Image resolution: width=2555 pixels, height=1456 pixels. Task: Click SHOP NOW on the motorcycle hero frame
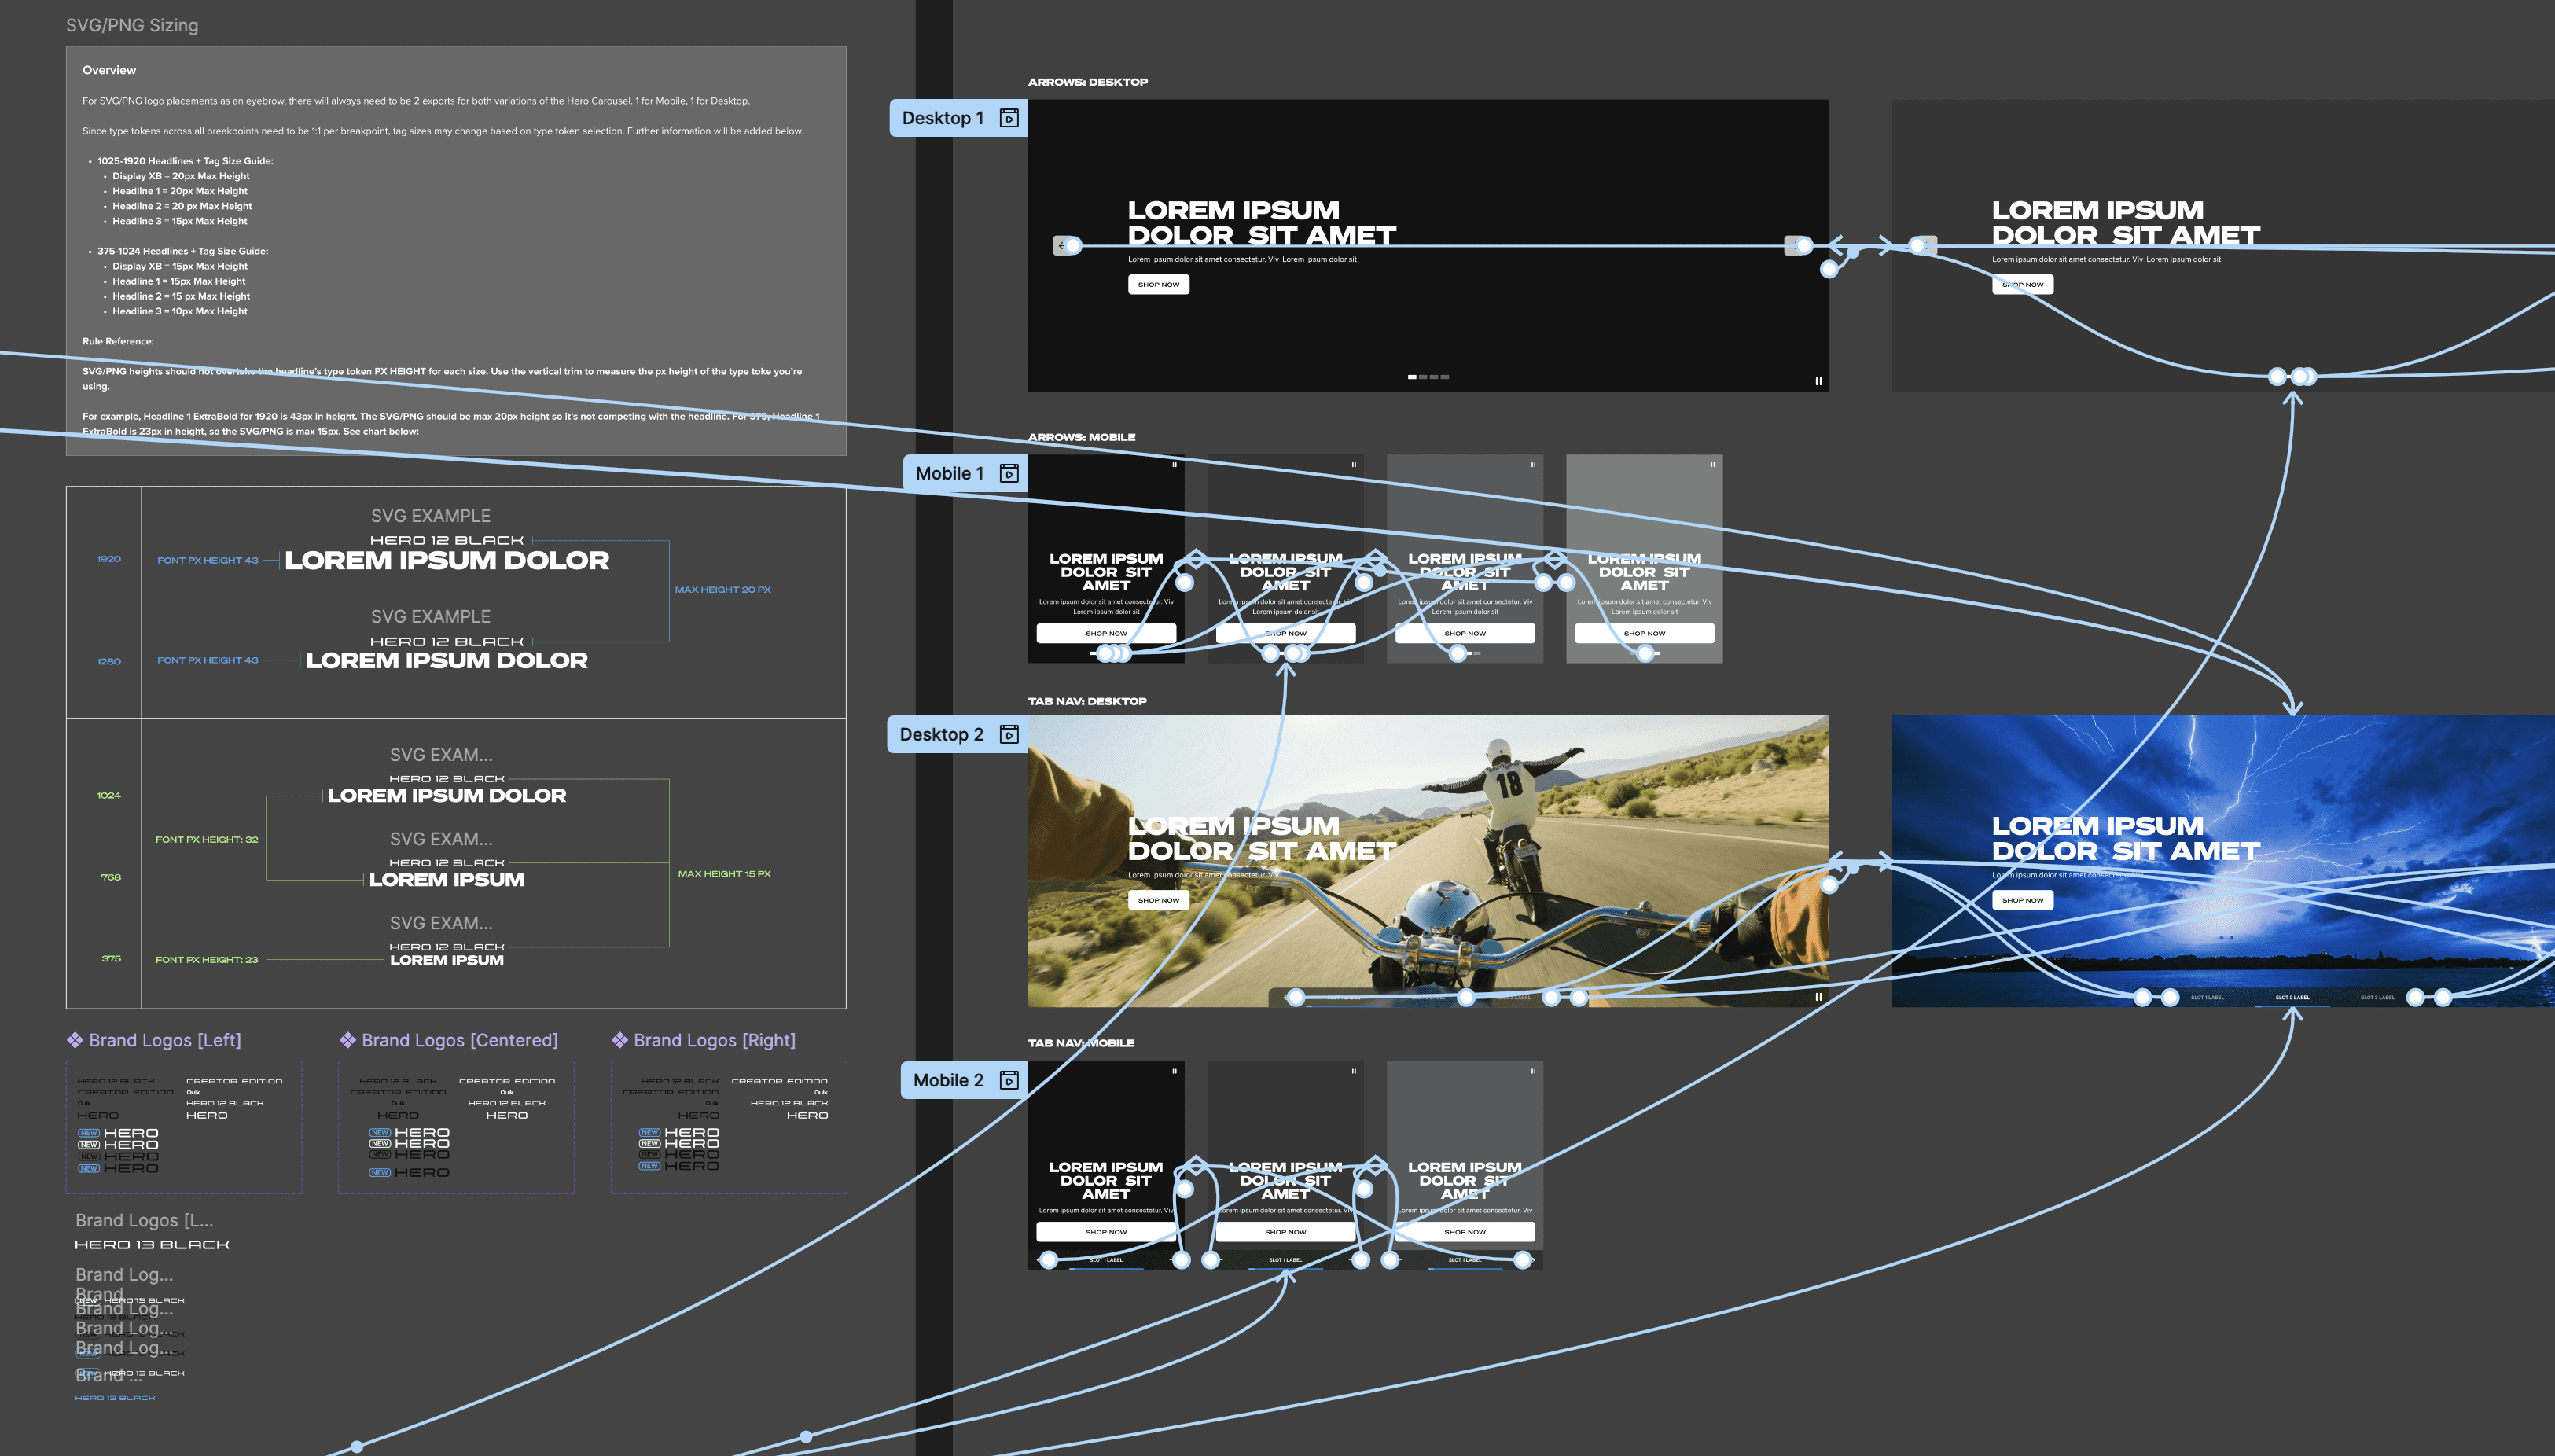click(1158, 900)
